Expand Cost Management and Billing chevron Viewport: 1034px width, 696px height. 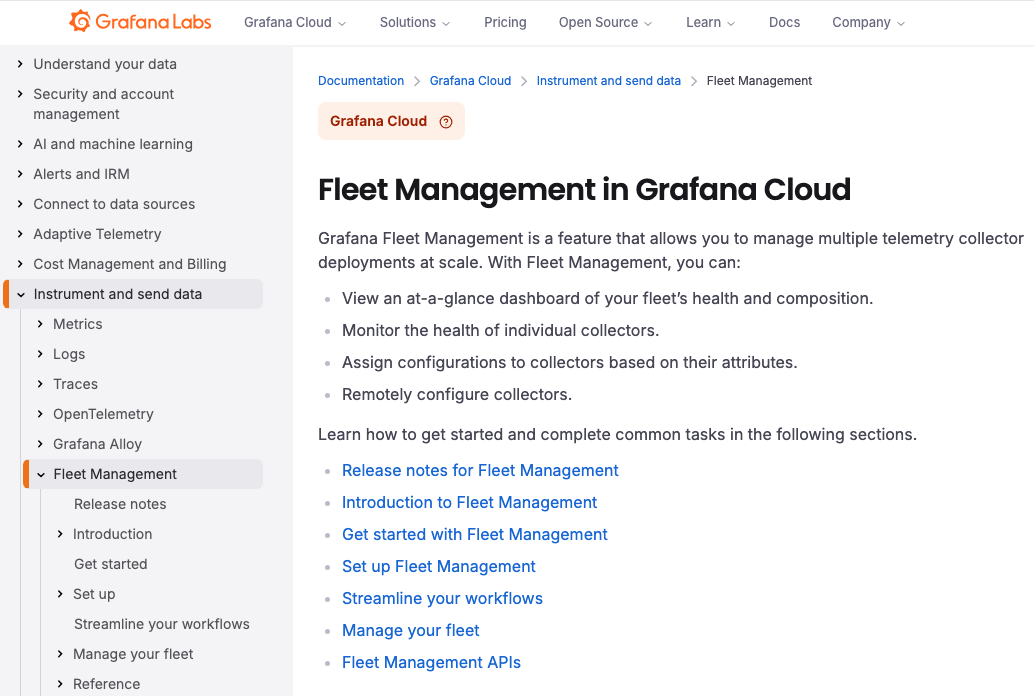point(20,264)
